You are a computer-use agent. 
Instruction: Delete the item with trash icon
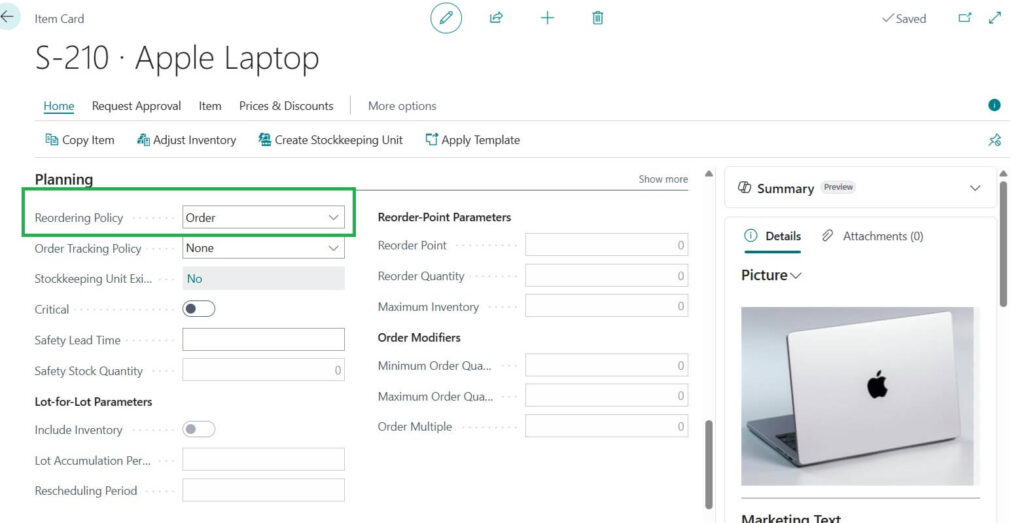pyautogui.click(x=598, y=18)
